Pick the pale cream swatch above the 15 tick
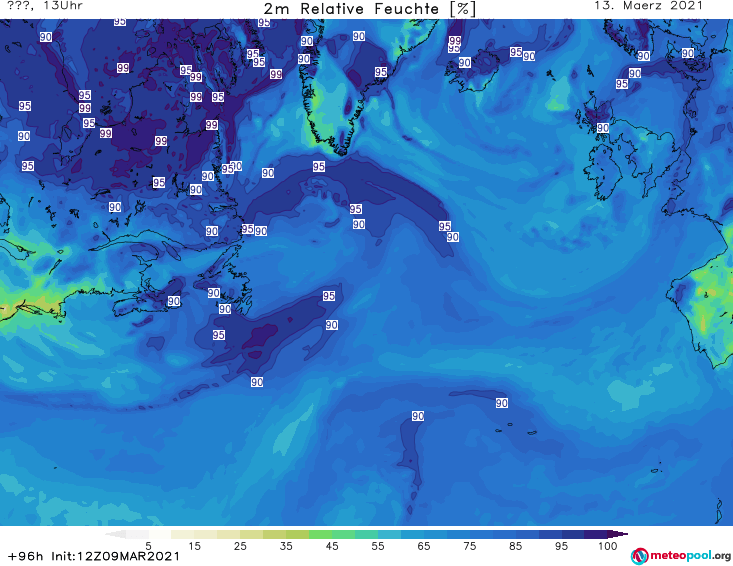 (x=183, y=534)
